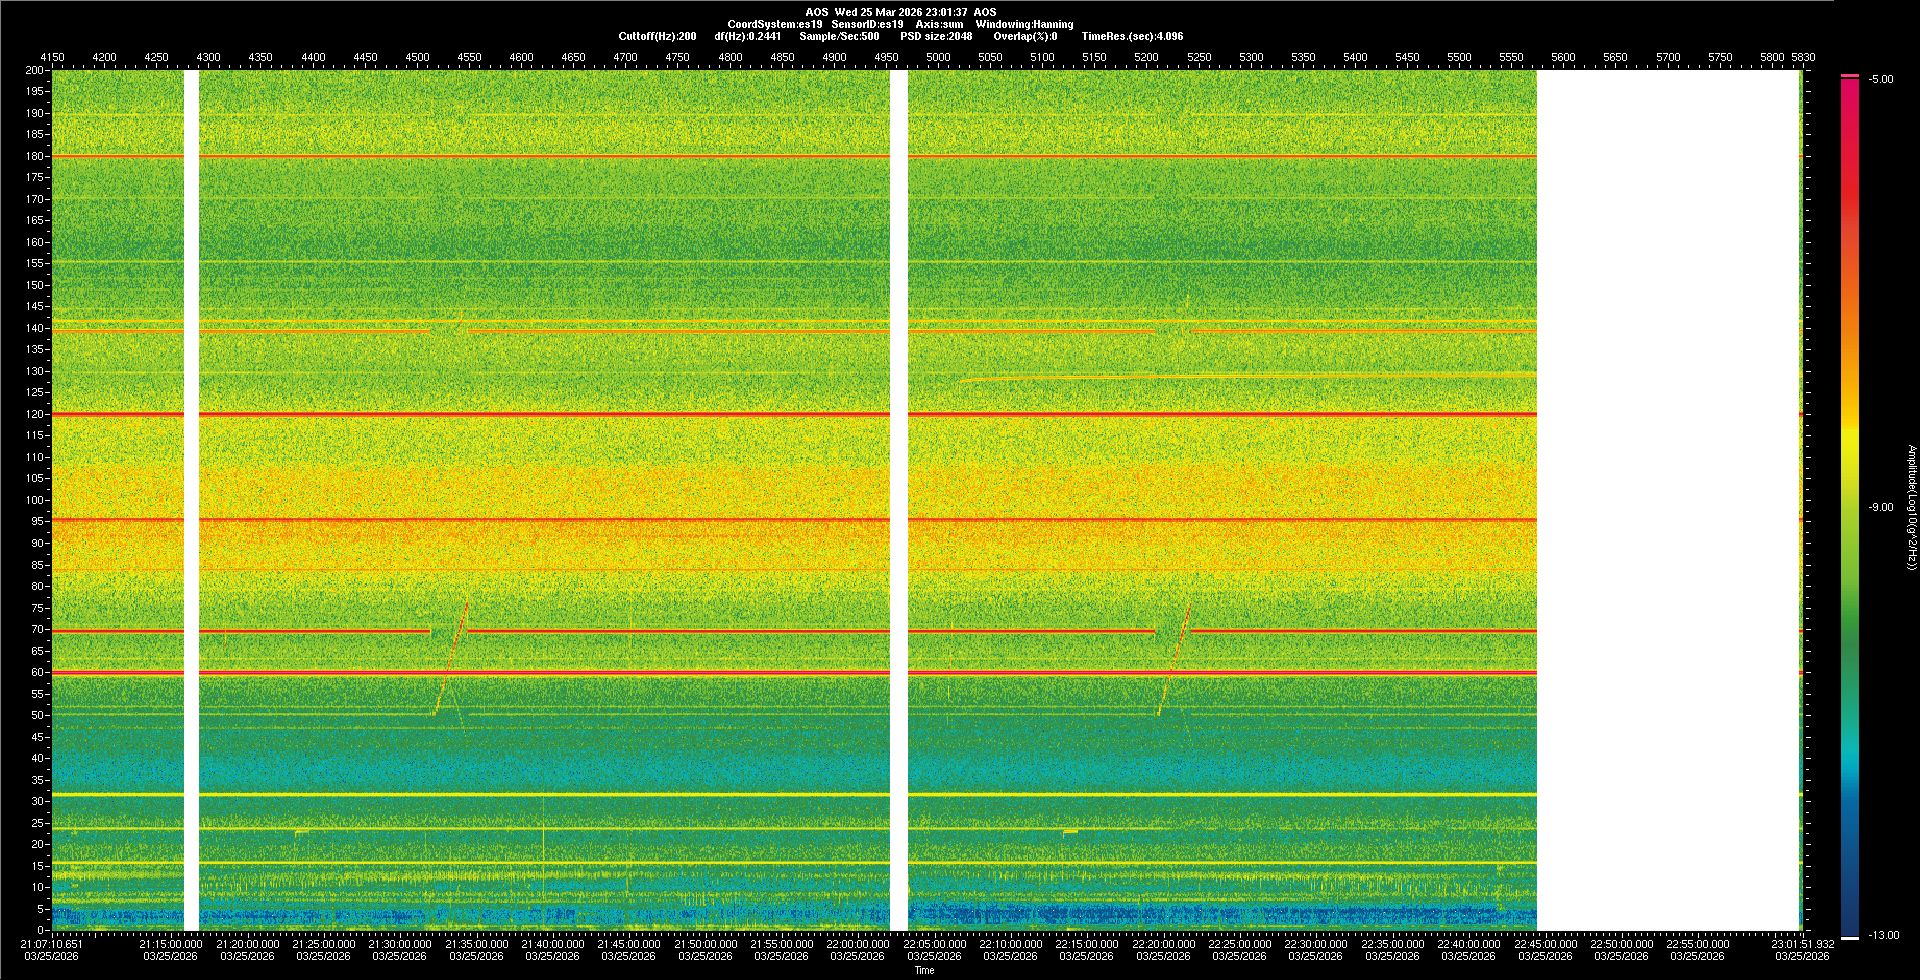Viewport: 1920px width, 980px height.
Task: Click the large blank region after 22:45
Action: tap(1667, 500)
